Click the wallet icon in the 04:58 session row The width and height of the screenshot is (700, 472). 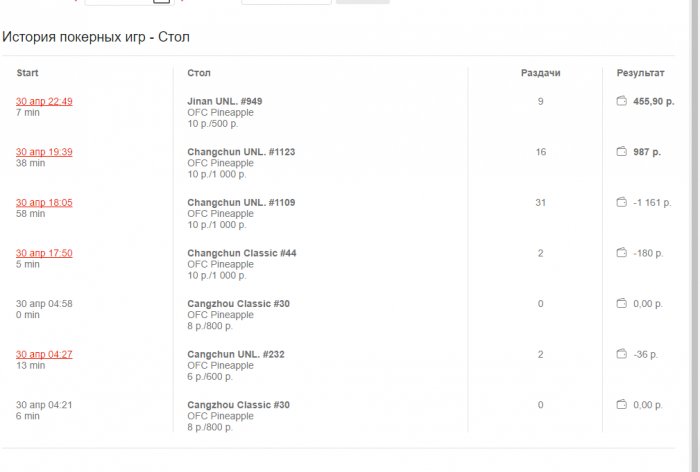coord(621,303)
